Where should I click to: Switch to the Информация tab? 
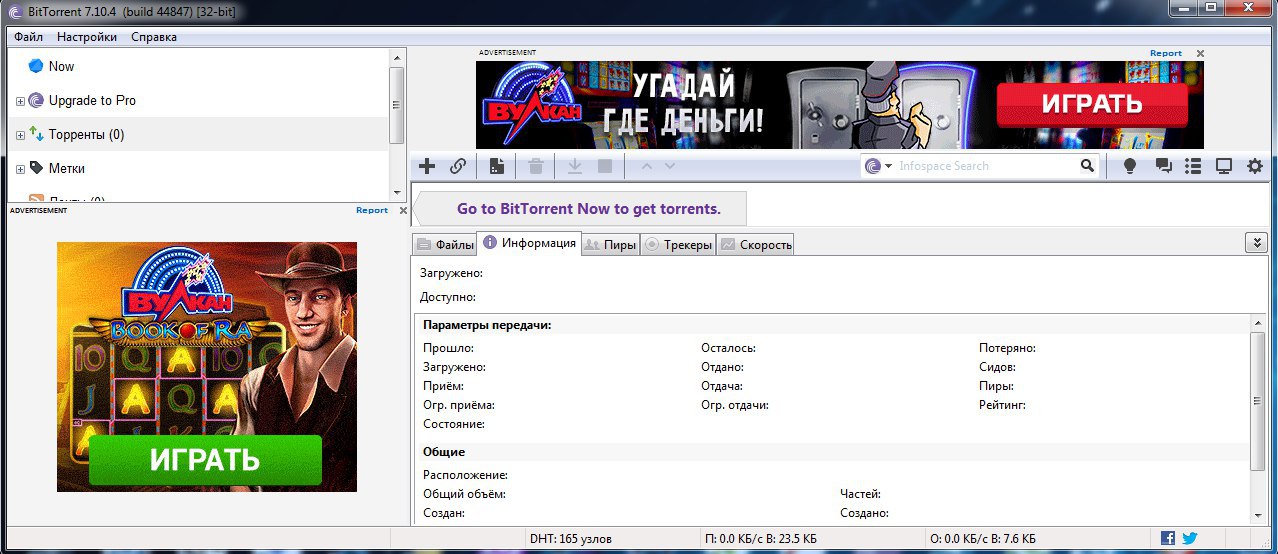click(x=529, y=242)
